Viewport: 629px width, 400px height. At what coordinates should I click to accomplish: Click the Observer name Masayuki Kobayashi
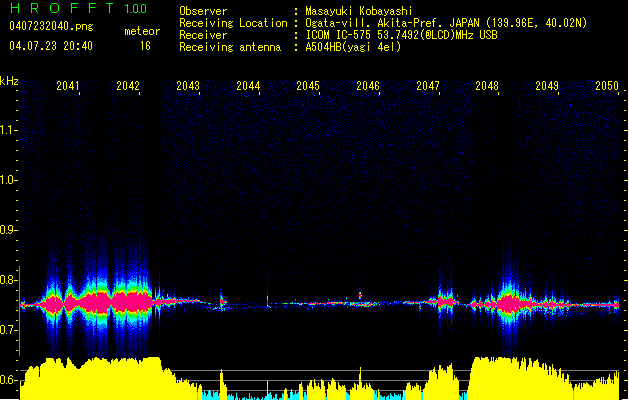(359, 11)
